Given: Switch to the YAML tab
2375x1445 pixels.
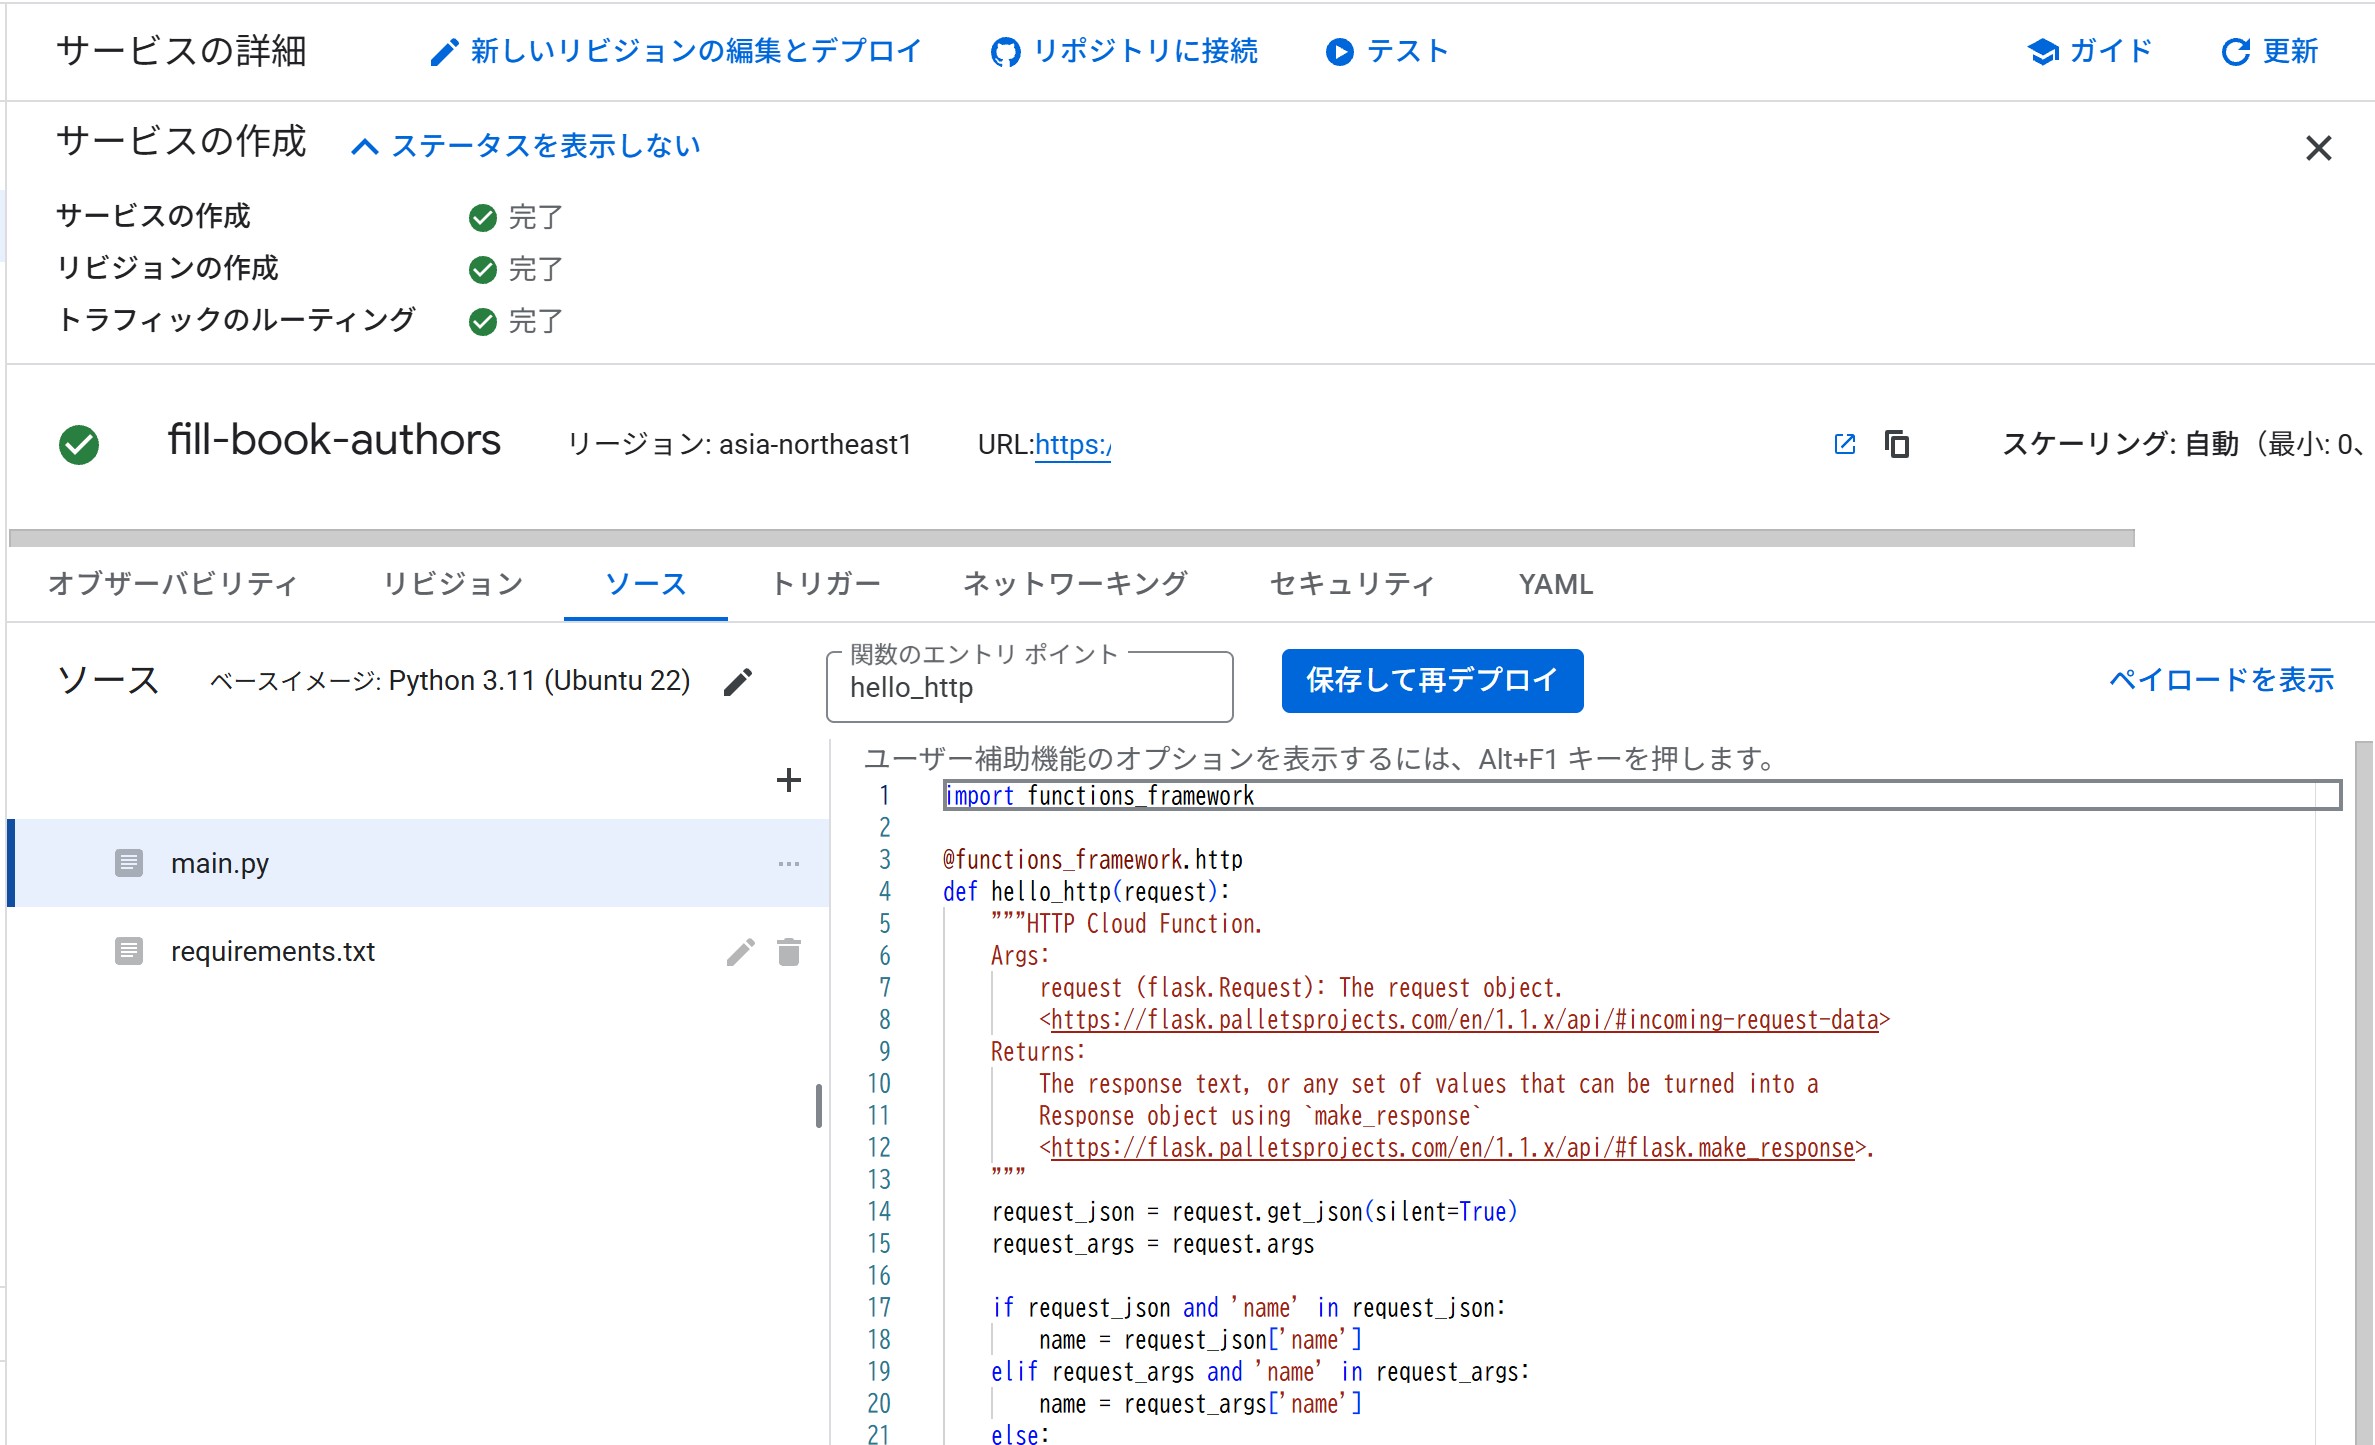Looking at the screenshot, I should pyautogui.click(x=1555, y=584).
